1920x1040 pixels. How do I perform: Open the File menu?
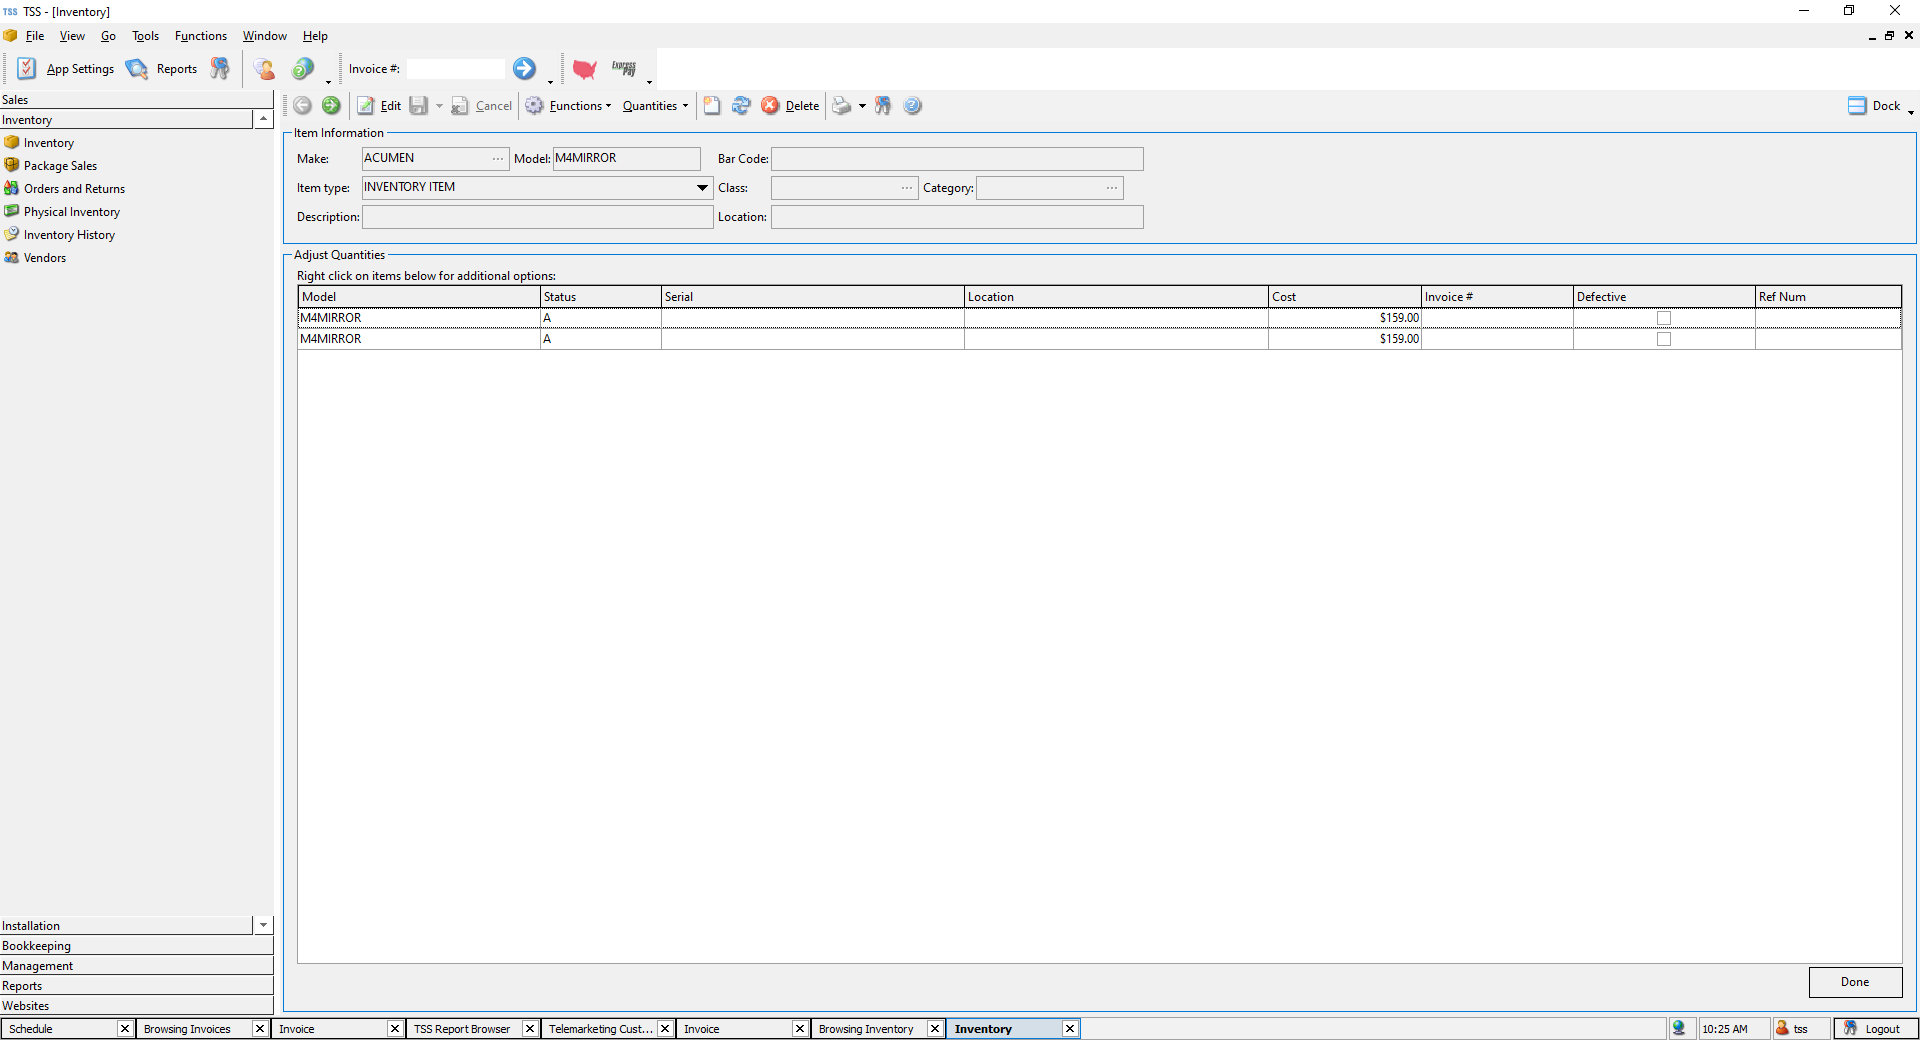[x=35, y=36]
